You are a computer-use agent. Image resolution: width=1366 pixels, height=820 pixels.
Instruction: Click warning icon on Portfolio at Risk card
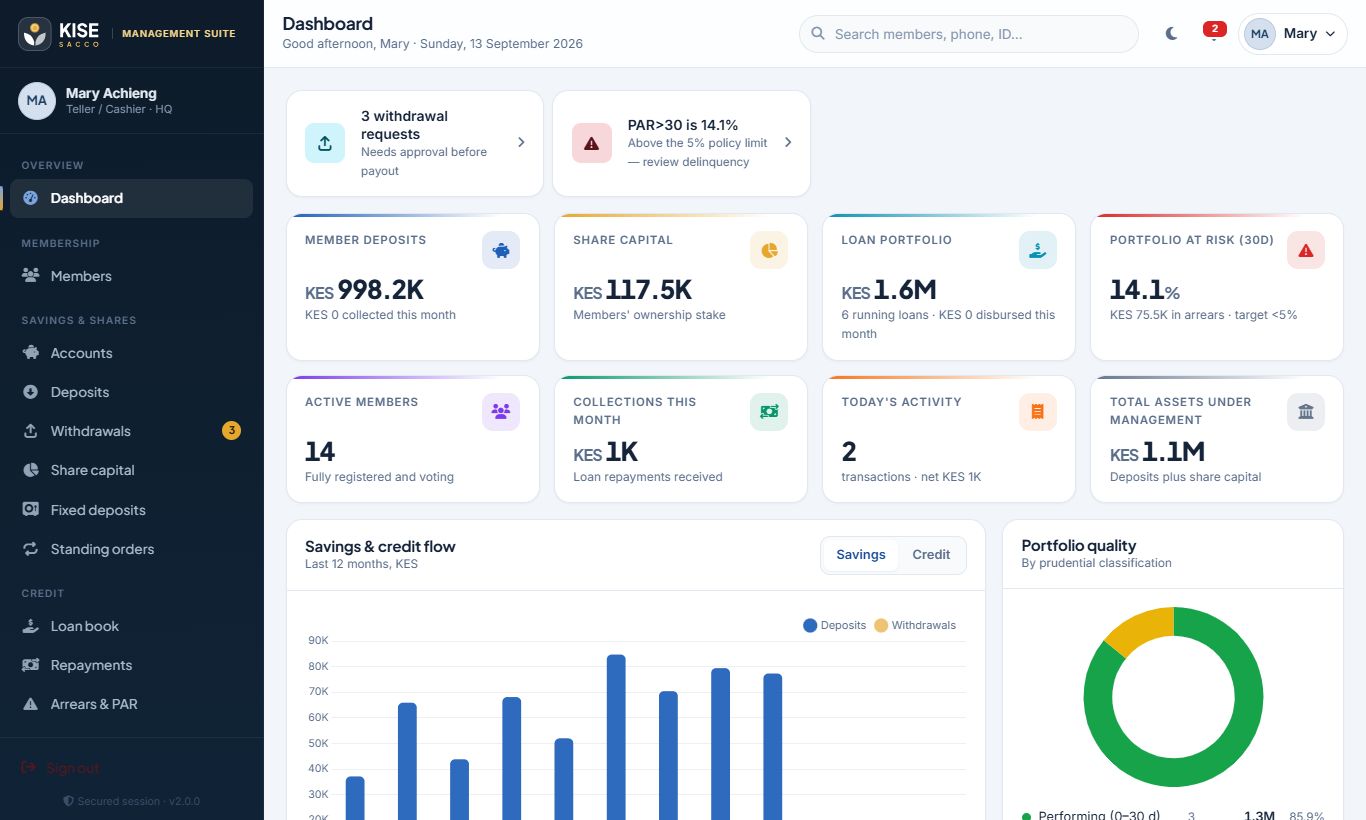click(x=1306, y=250)
